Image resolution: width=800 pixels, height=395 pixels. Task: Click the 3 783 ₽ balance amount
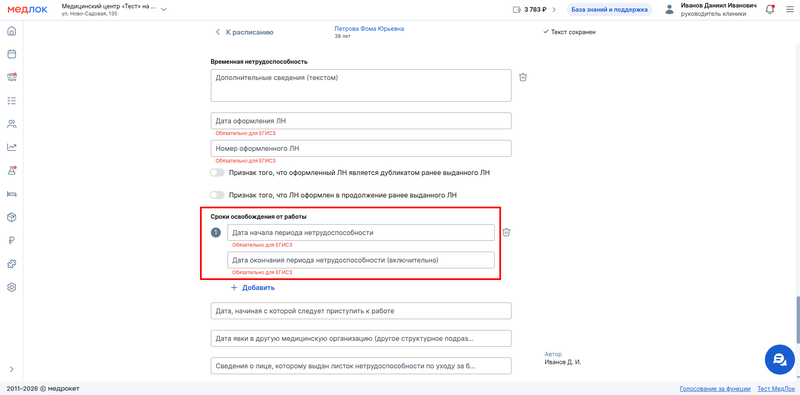[x=536, y=10]
